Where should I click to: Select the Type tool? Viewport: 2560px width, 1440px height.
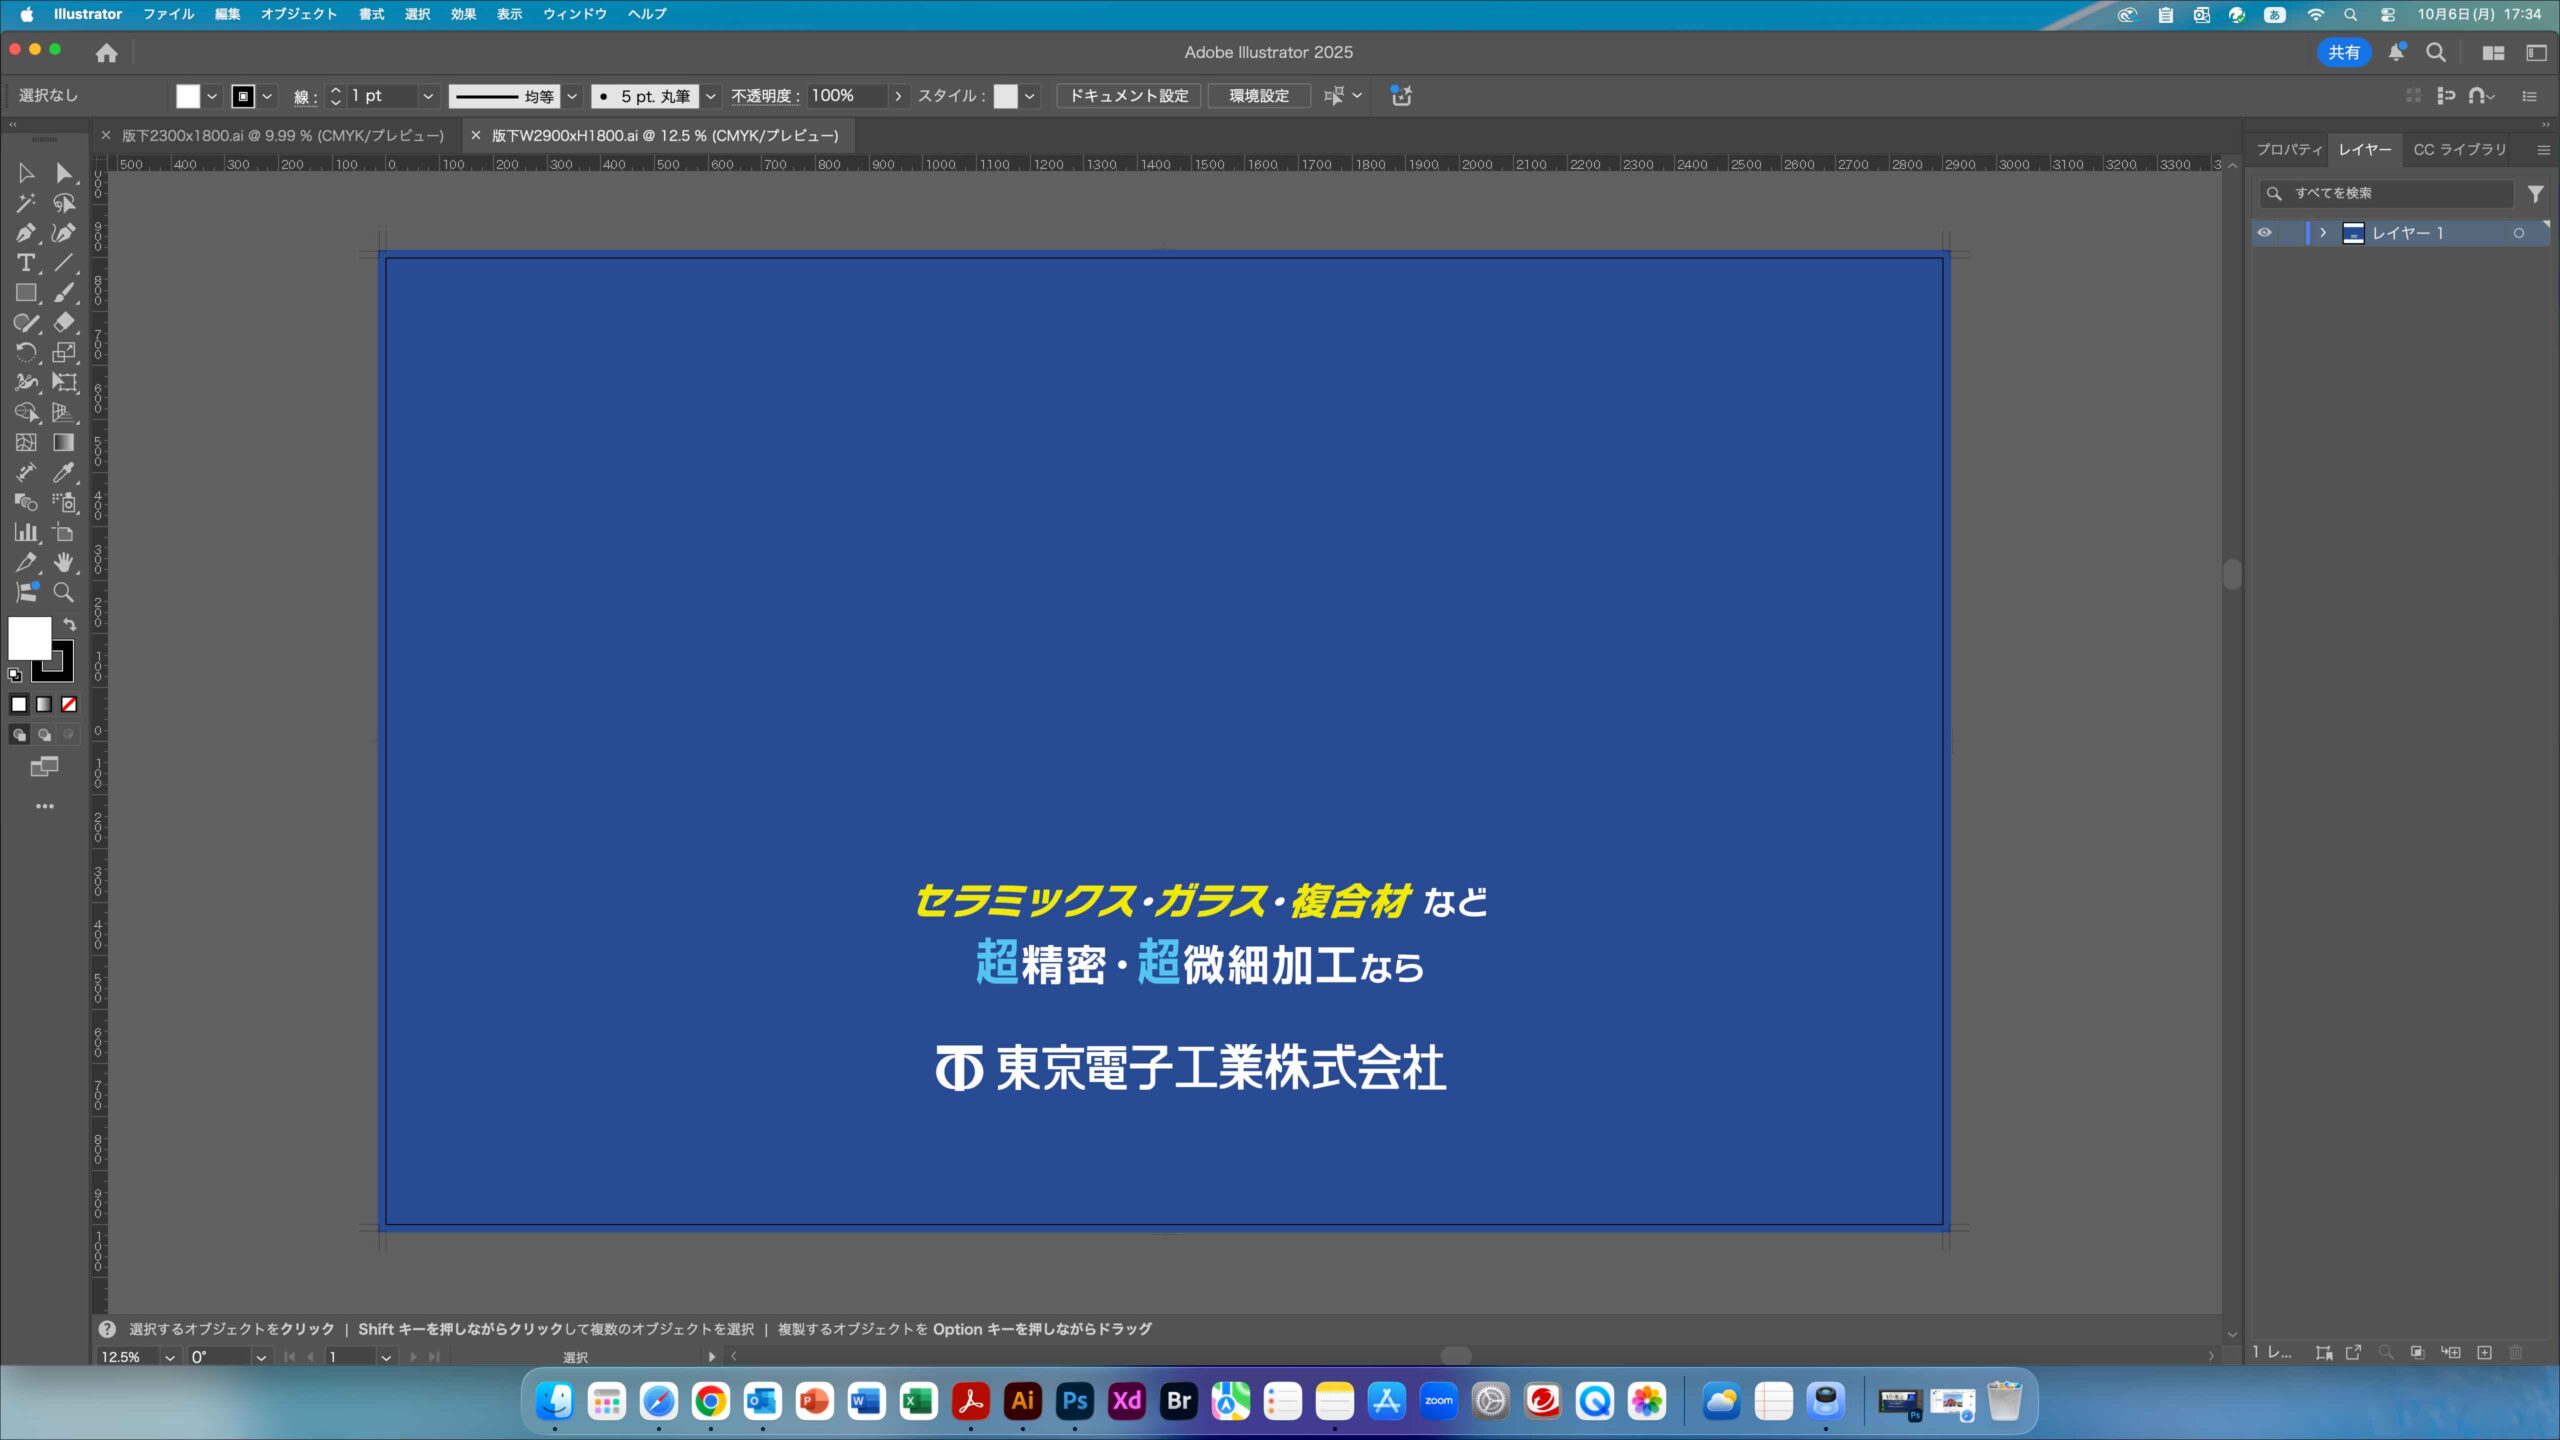25,263
